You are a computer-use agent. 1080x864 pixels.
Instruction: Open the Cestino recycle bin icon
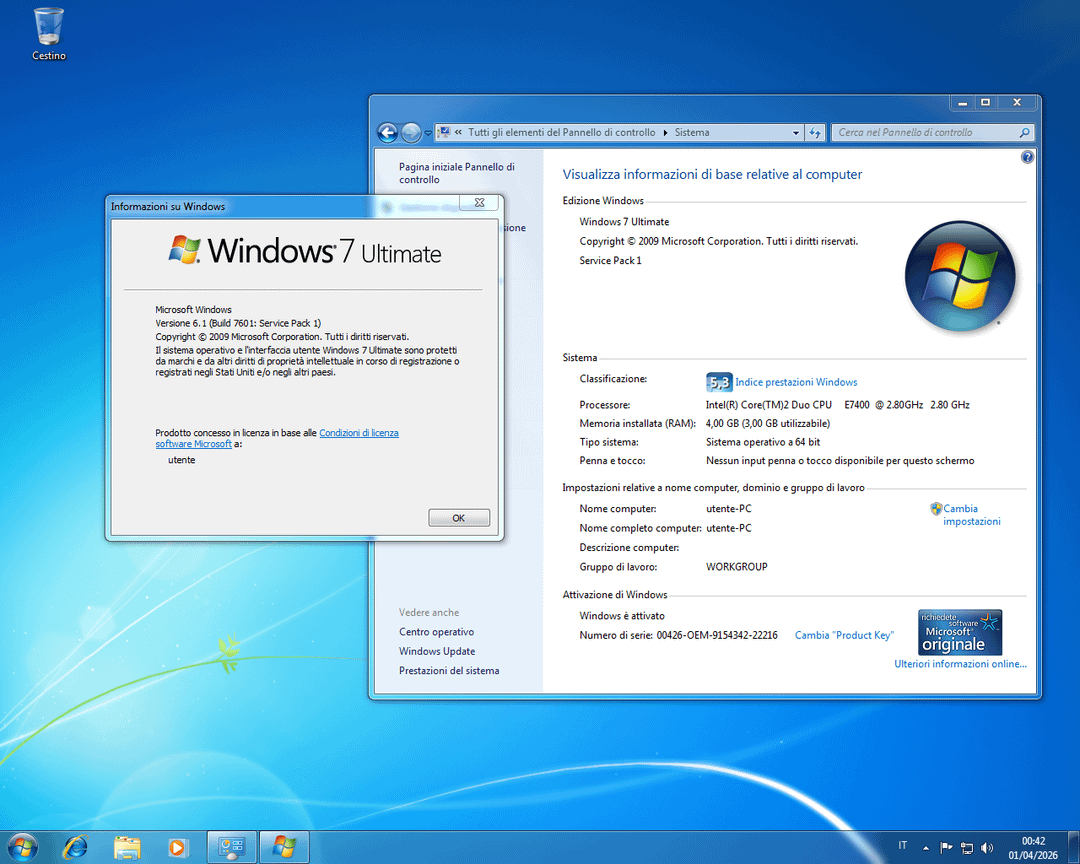coord(48,28)
